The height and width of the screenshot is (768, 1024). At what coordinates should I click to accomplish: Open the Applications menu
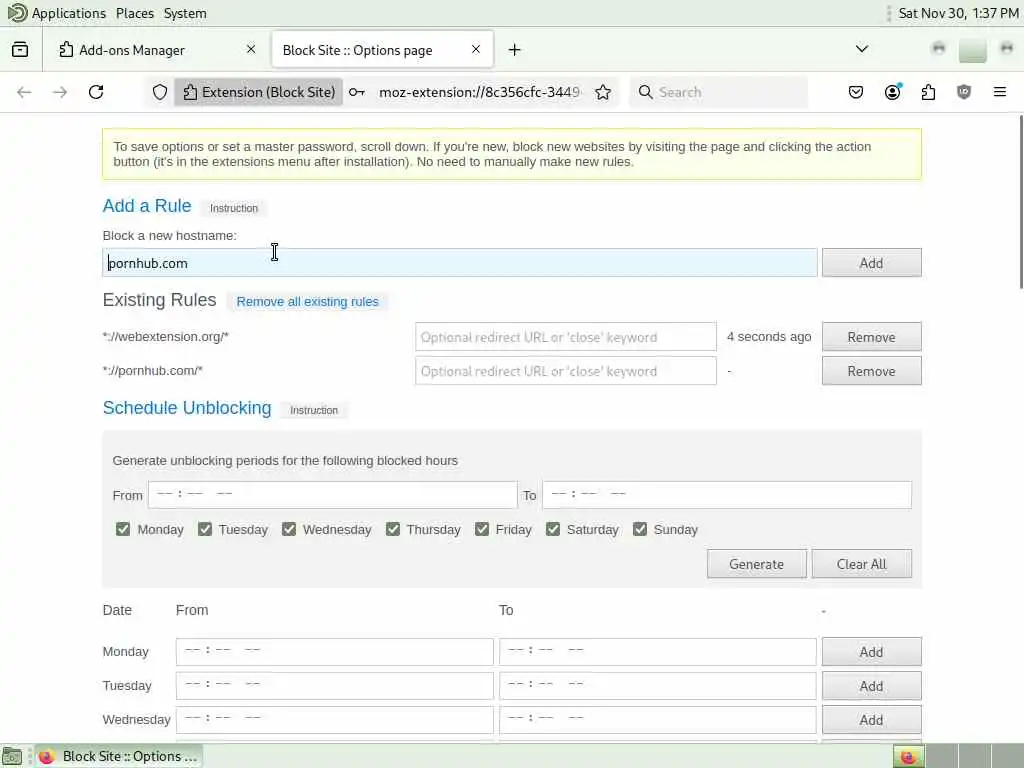[68, 13]
